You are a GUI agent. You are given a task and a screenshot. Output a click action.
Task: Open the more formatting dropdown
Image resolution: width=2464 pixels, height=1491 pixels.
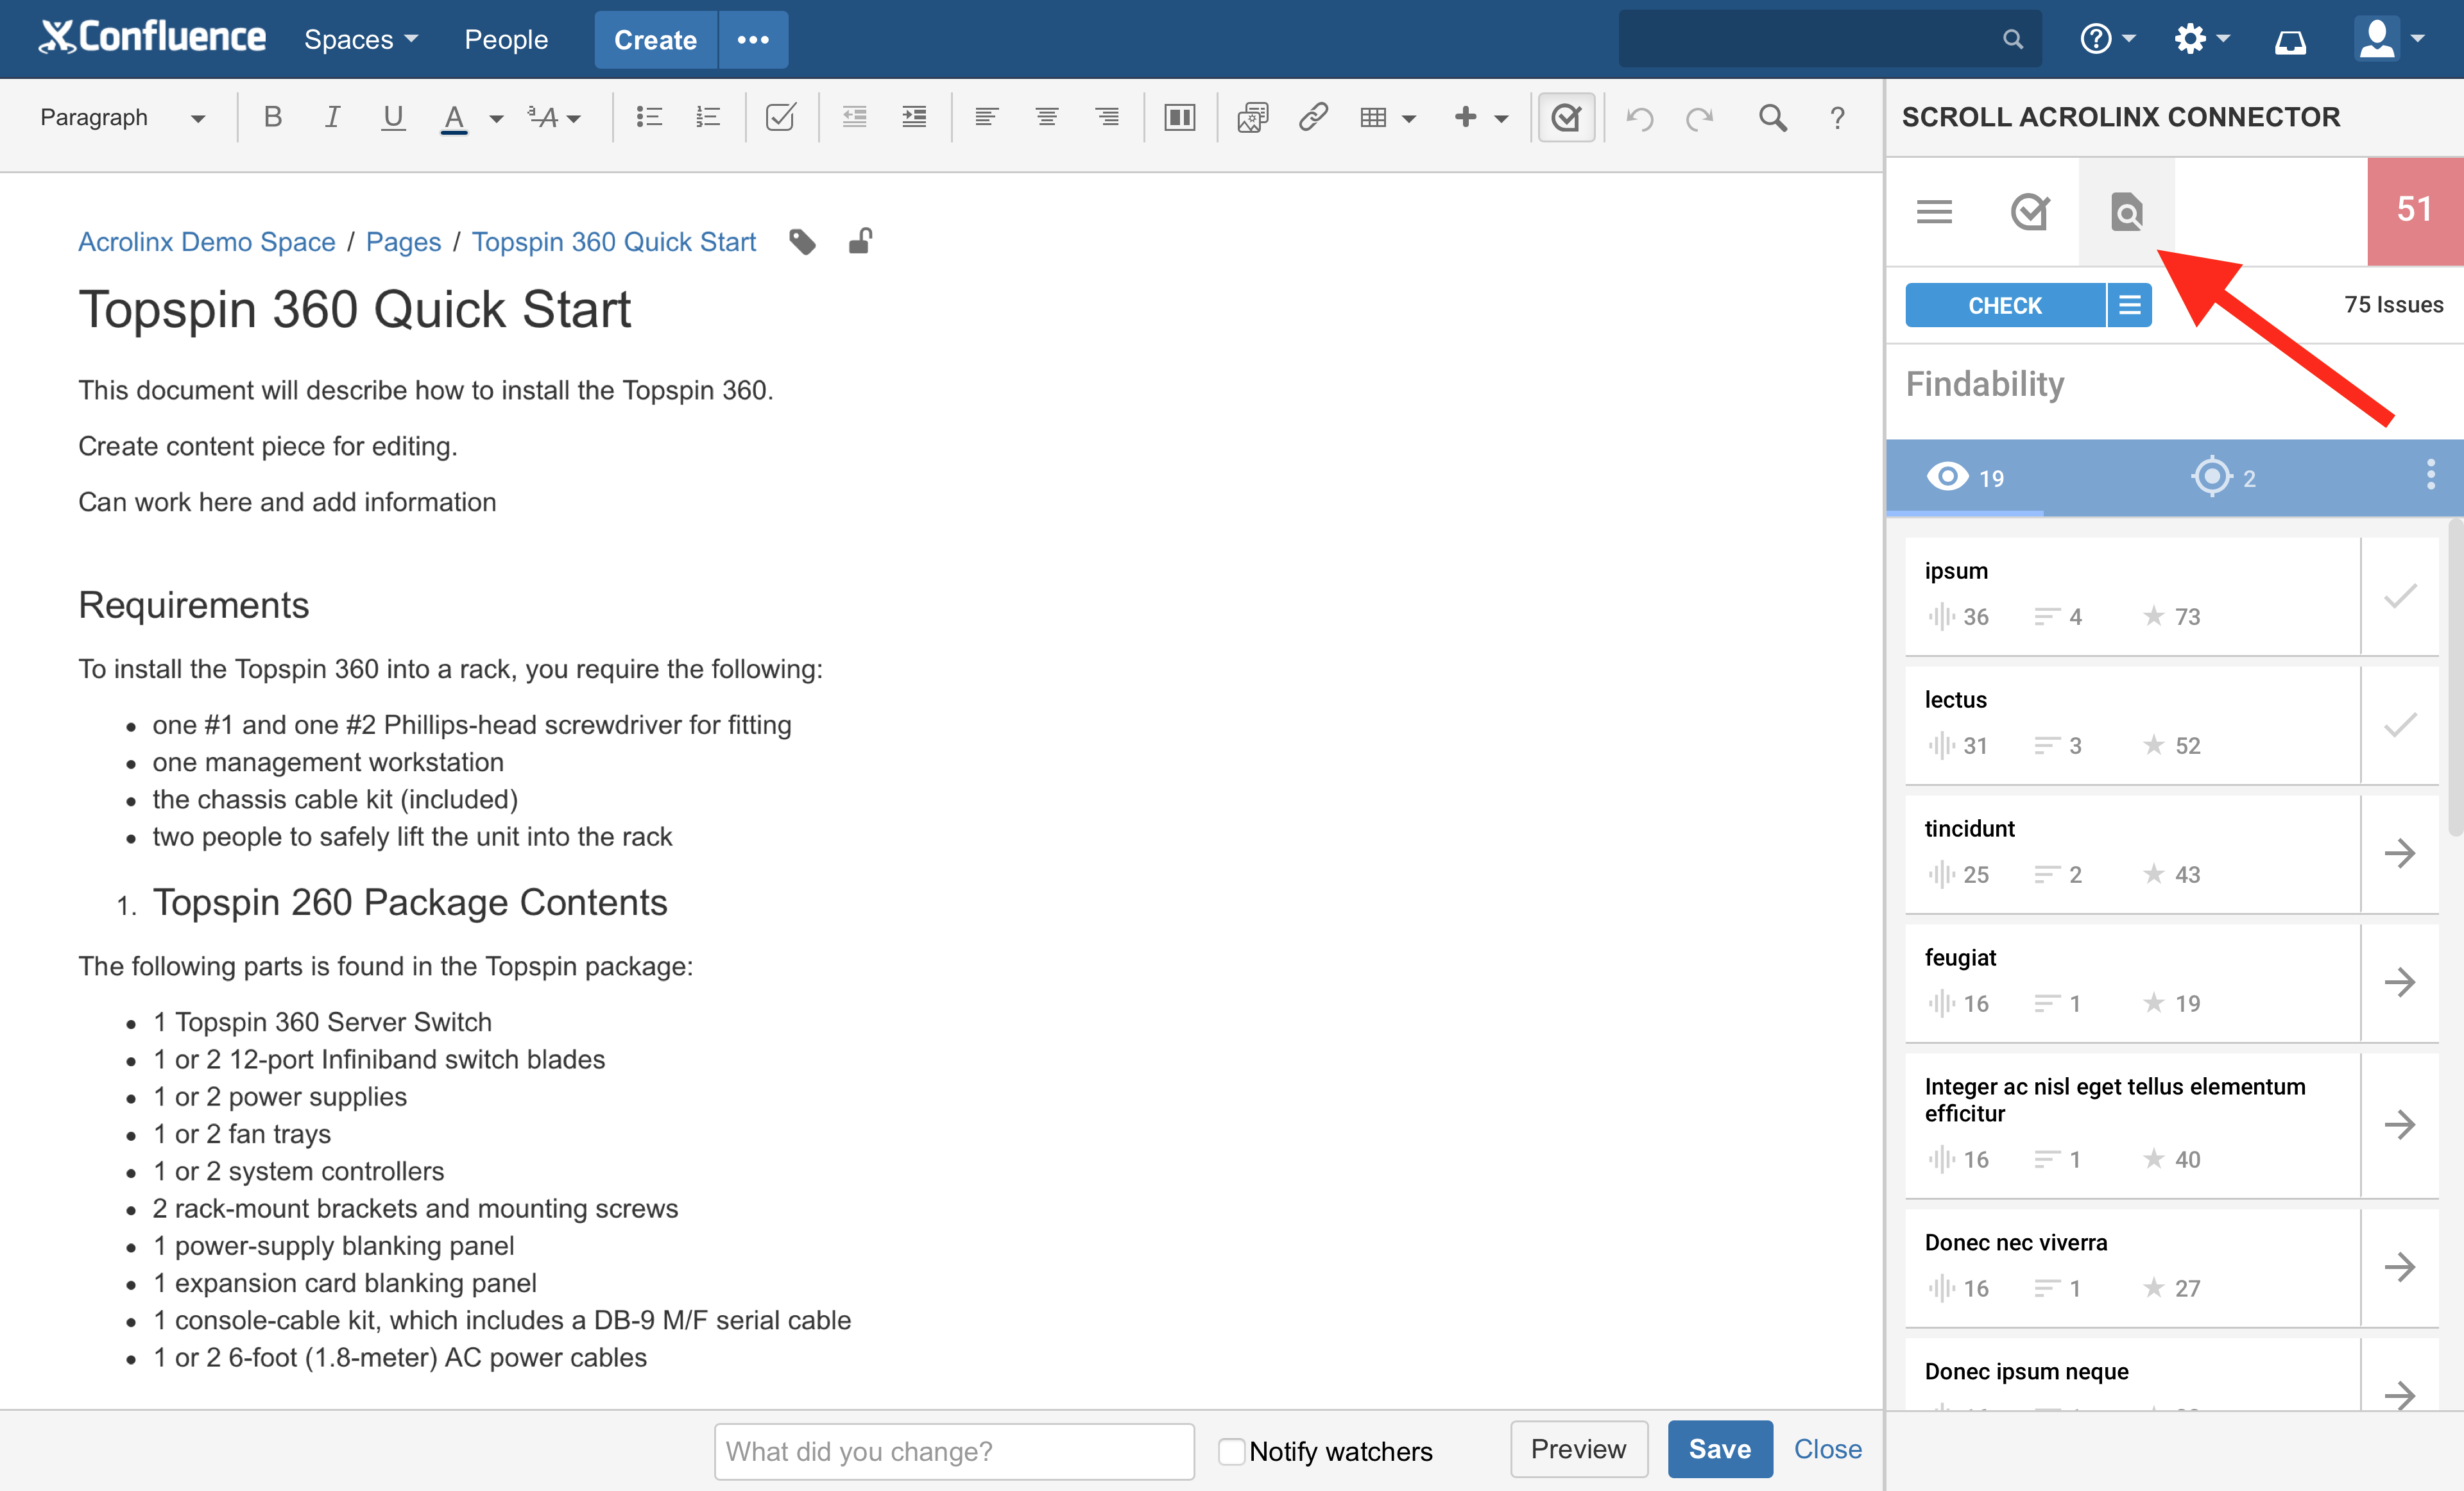[x=554, y=117]
